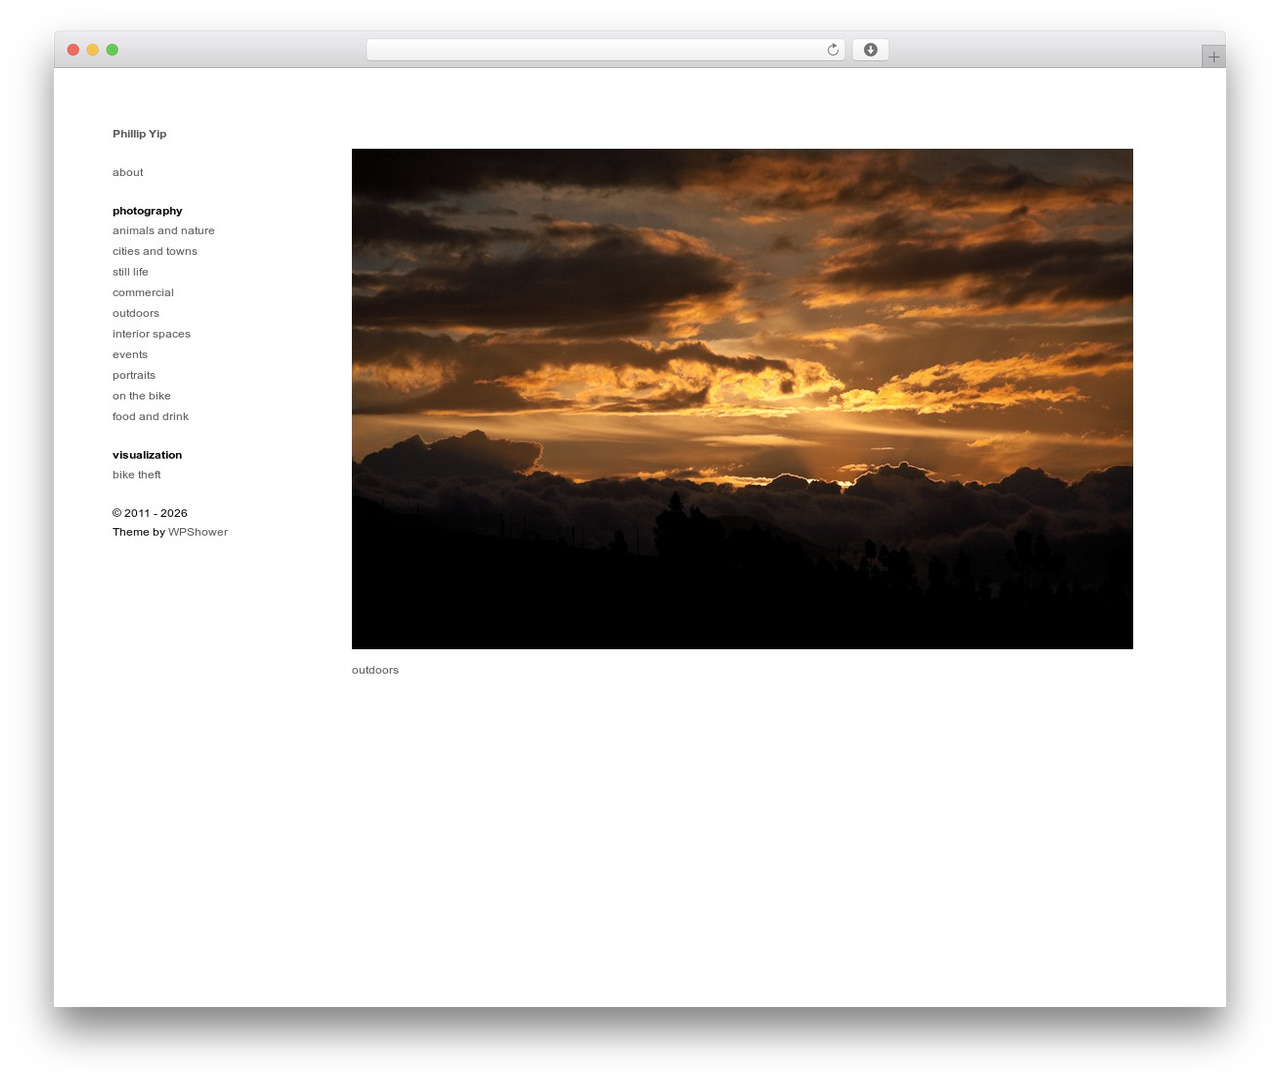
Task: Open the visualization section heading
Action: pos(147,455)
